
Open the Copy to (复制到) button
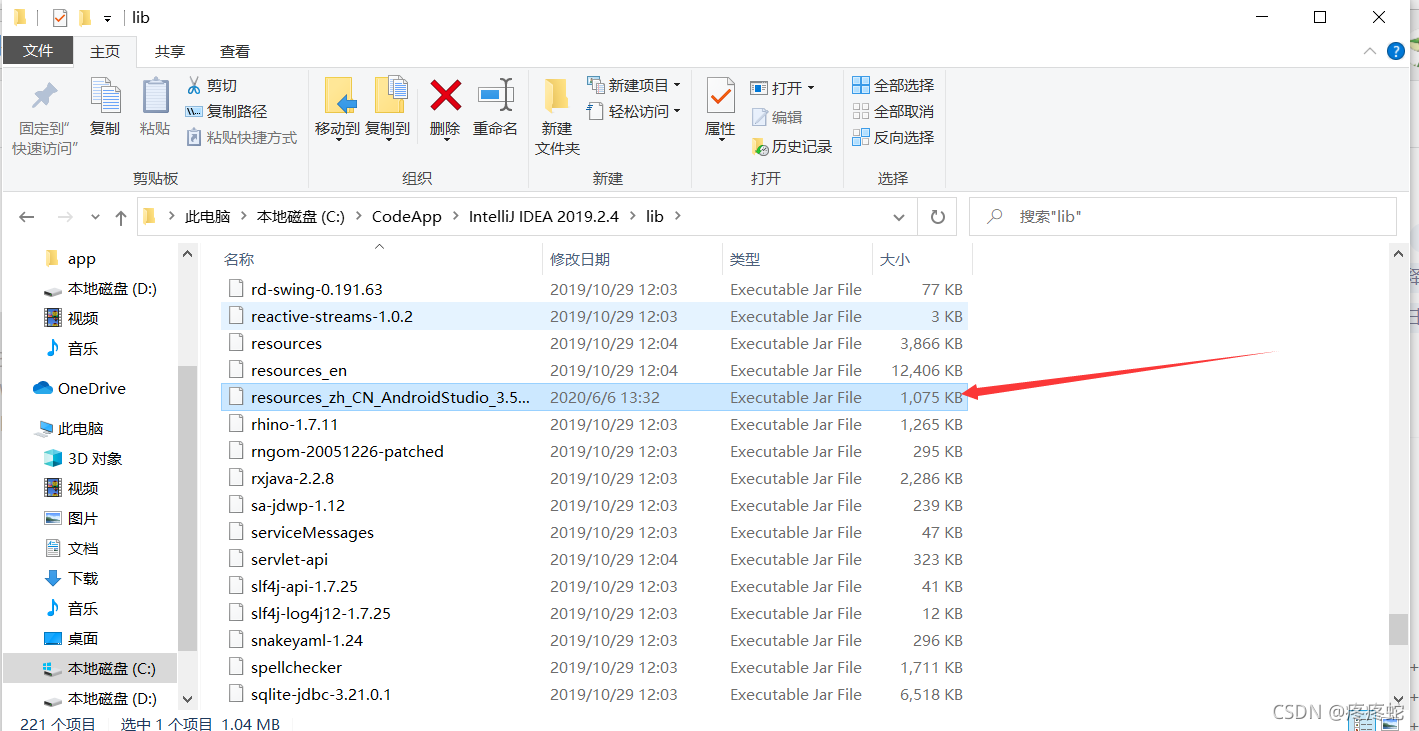[388, 108]
